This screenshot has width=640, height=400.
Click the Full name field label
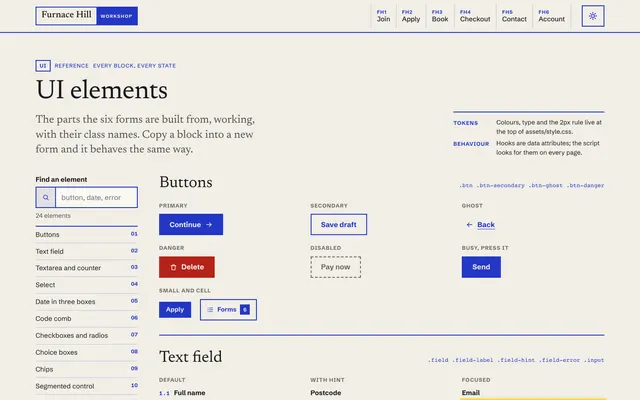click(189, 393)
